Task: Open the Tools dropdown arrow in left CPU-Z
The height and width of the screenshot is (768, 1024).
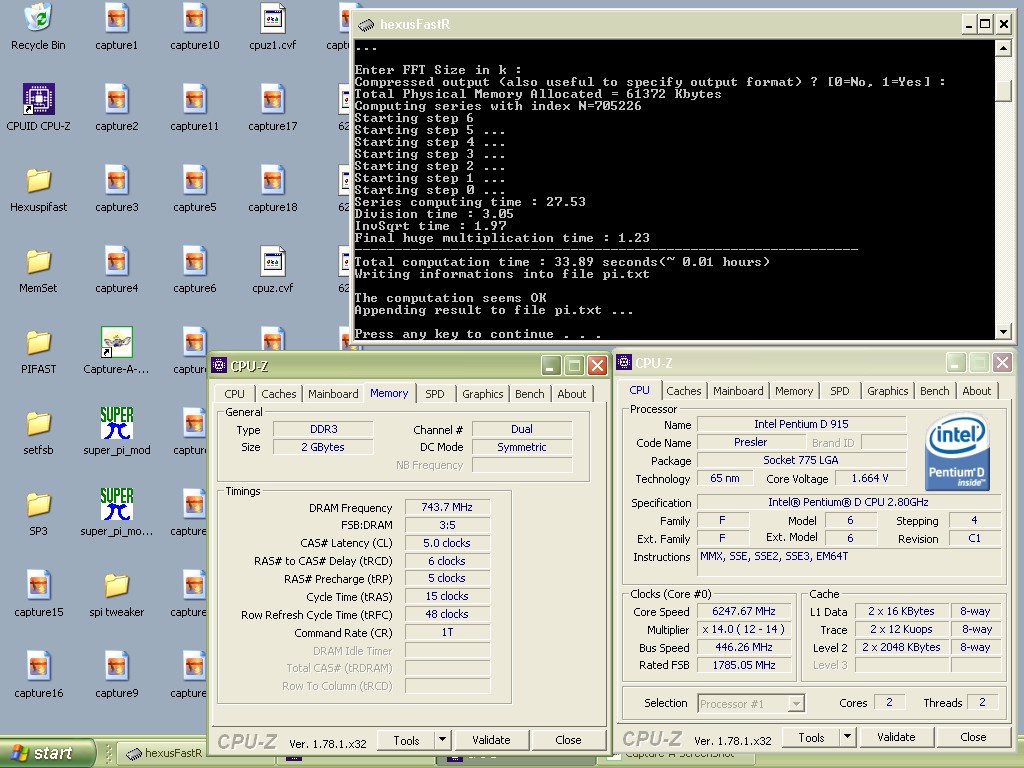Action: pyautogui.click(x=442, y=739)
